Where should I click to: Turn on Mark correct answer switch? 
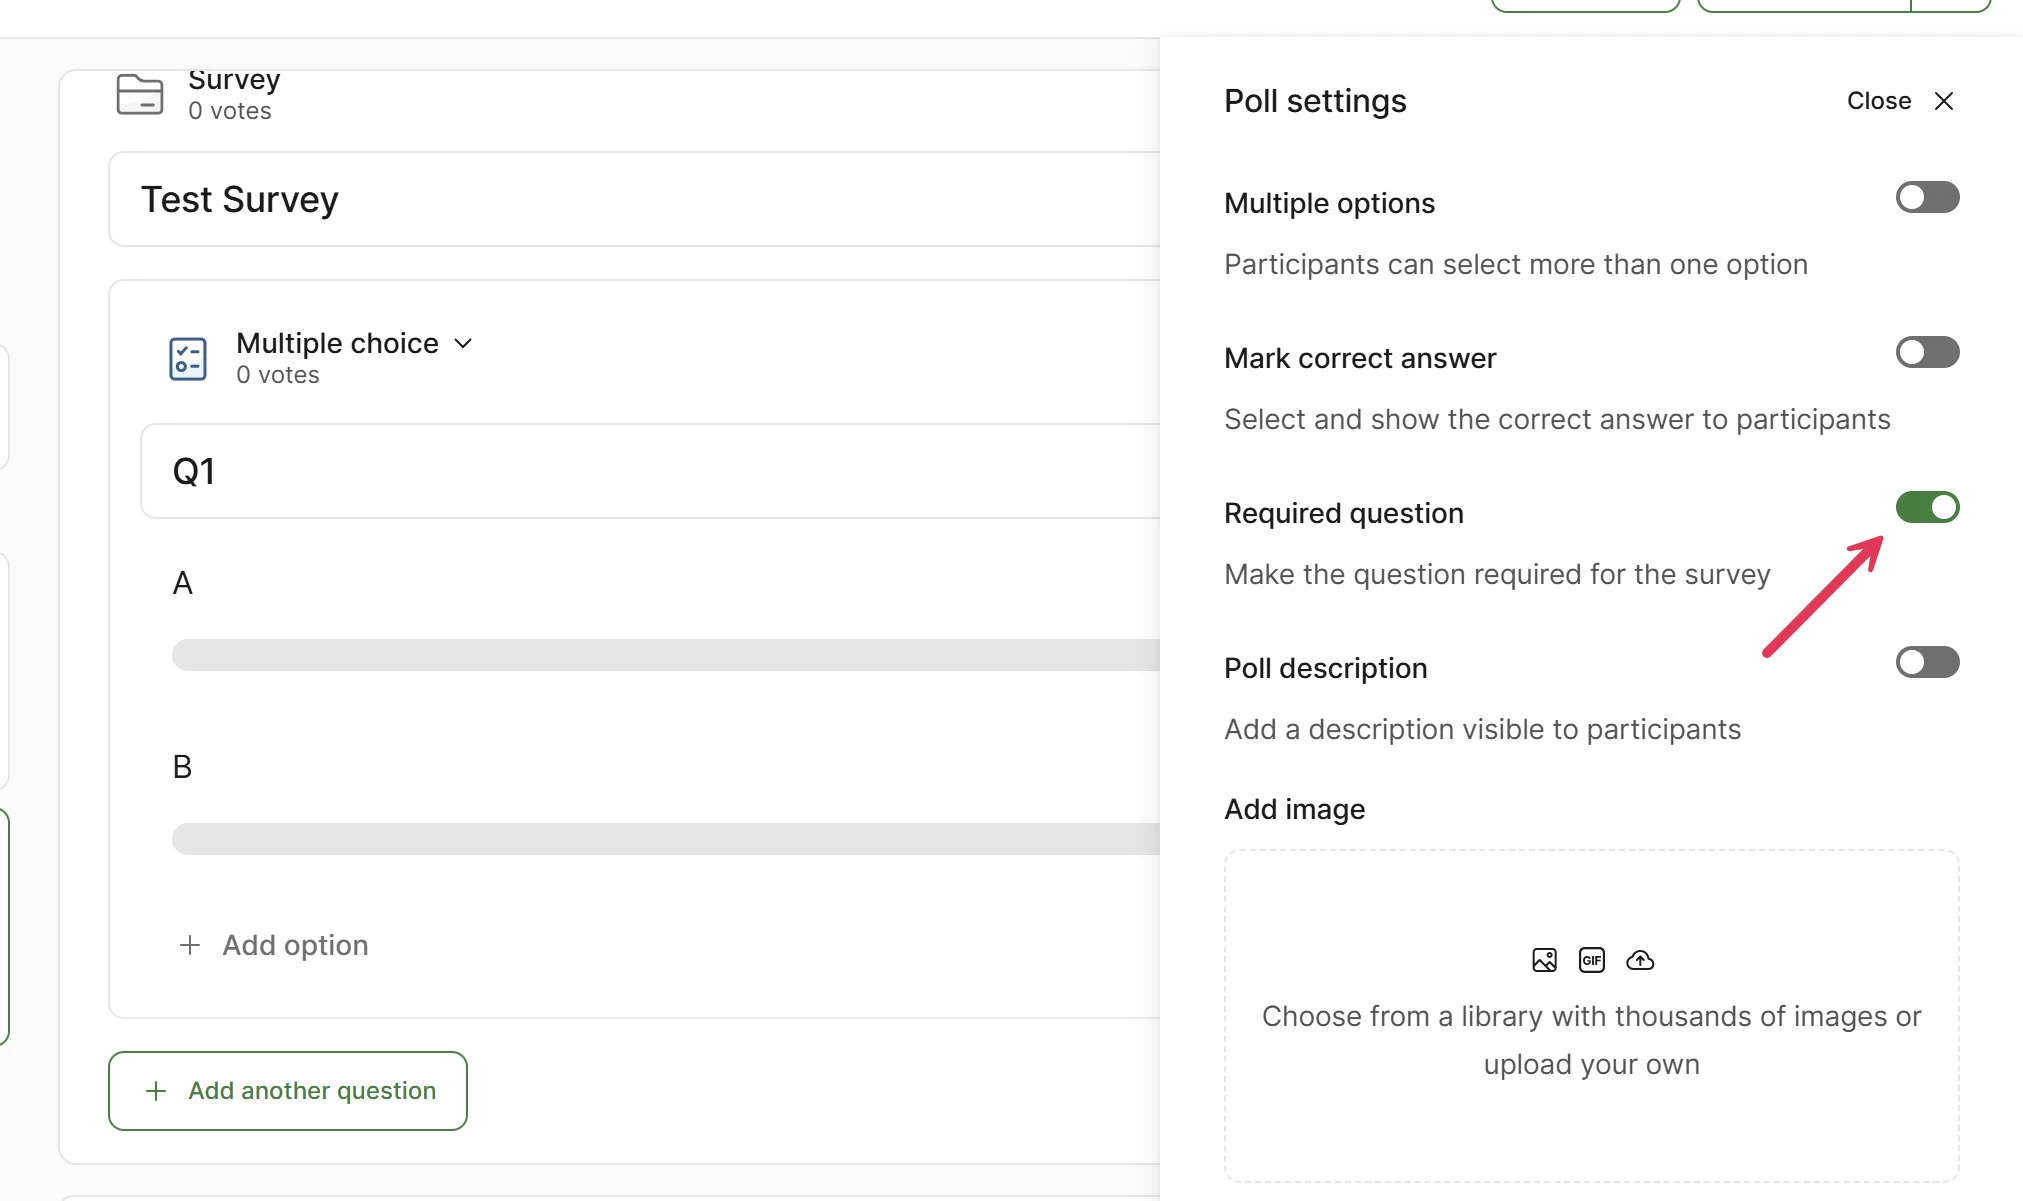[x=1927, y=353]
